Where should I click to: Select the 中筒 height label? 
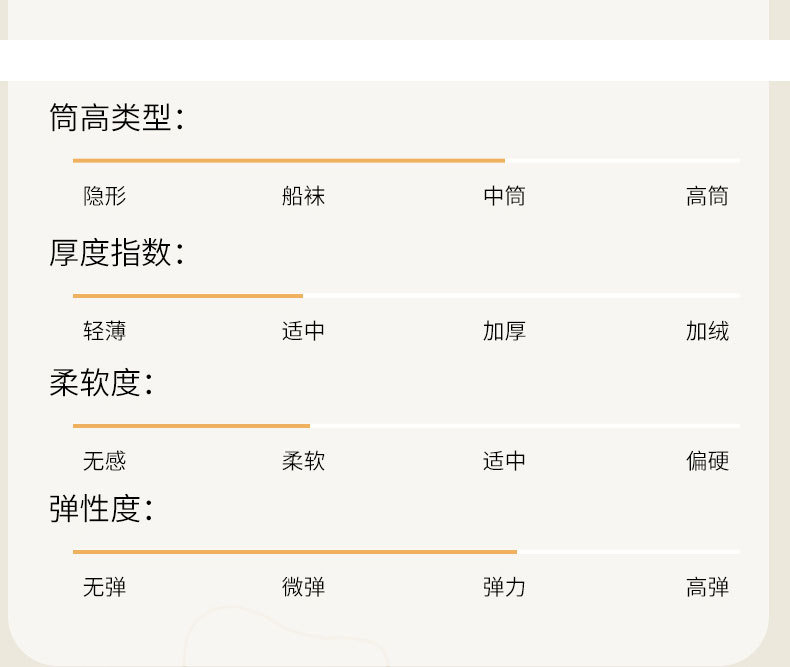click(504, 196)
